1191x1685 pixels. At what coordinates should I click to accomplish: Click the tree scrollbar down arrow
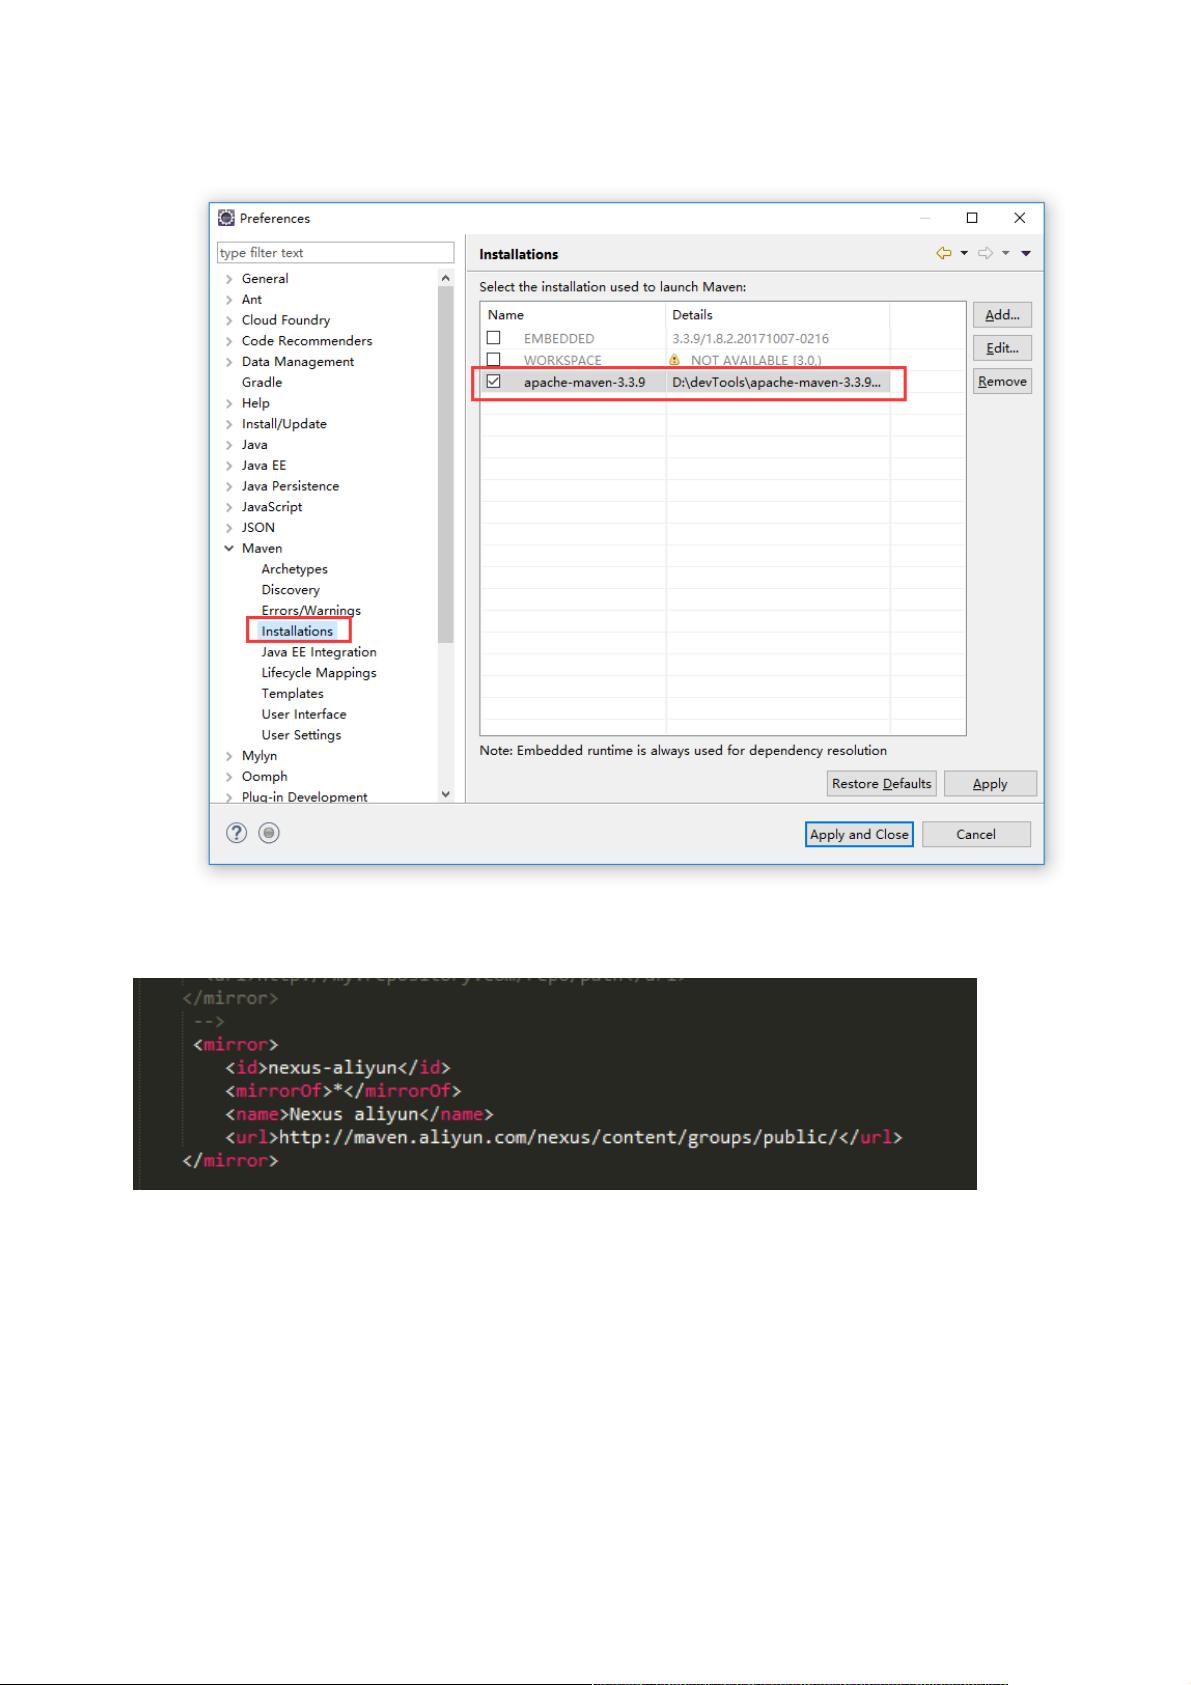(445, 794)
